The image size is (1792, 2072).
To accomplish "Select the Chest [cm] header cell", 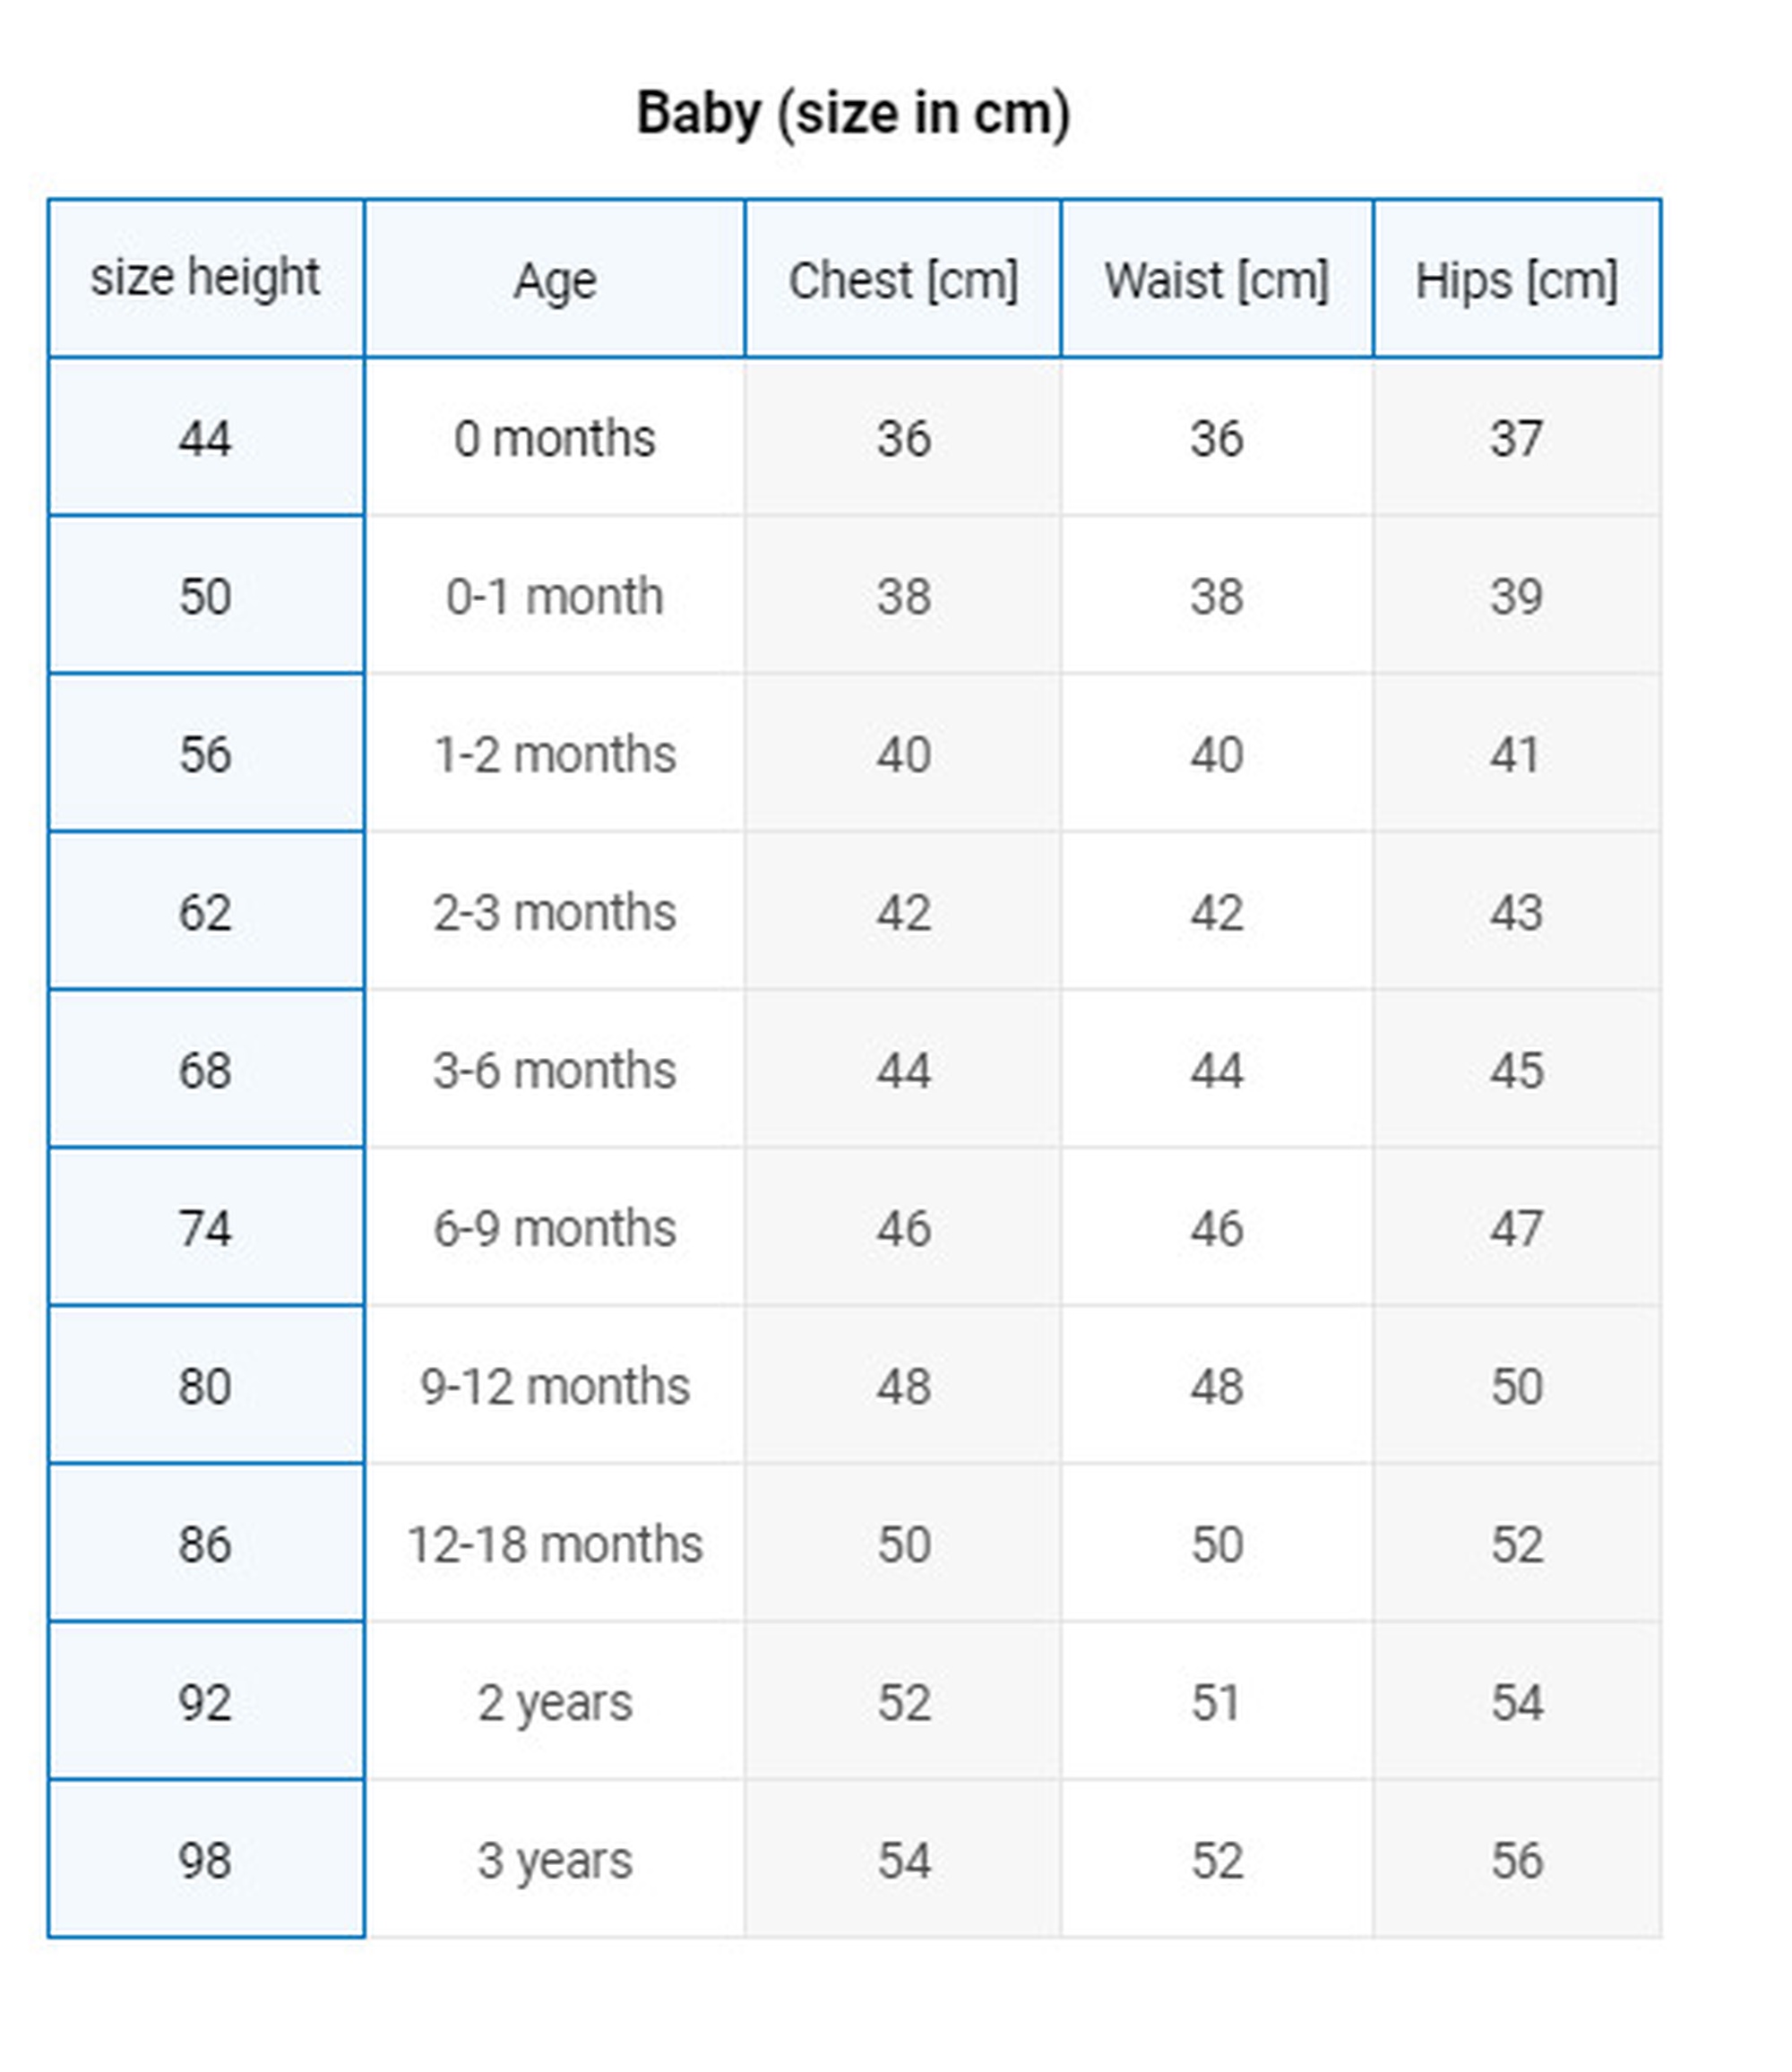I will point(903,280).
